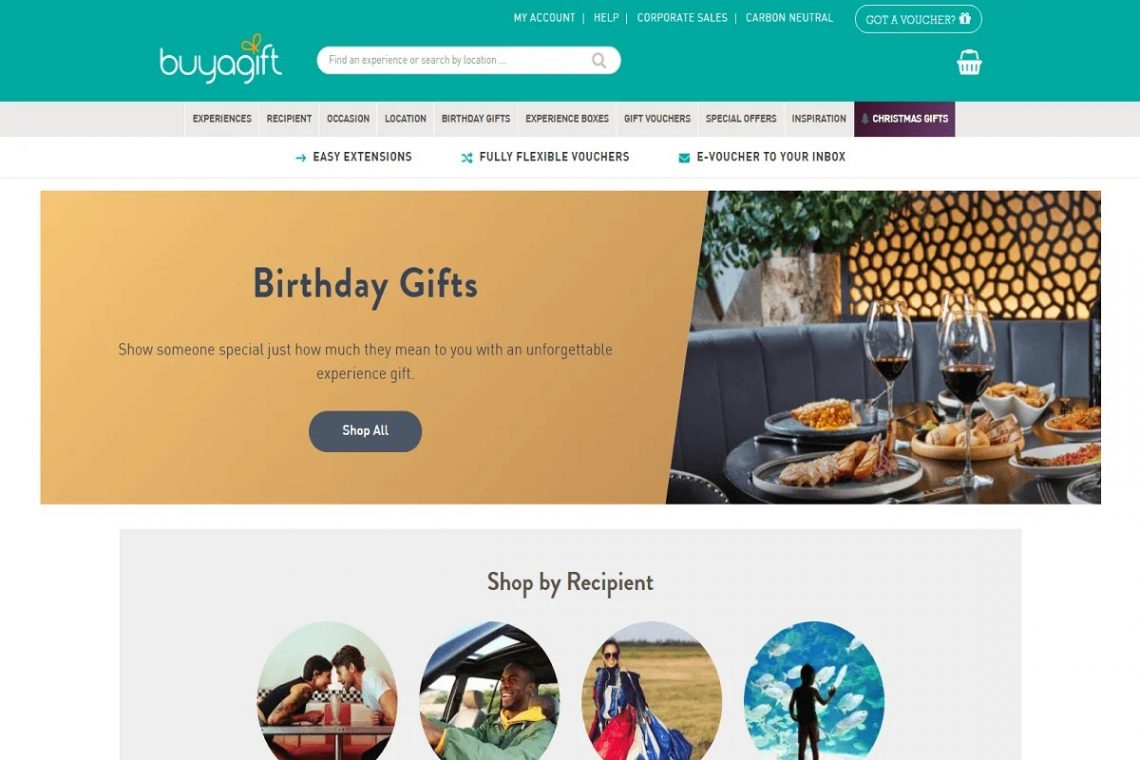The image size is (1140, 760).
Task: Expand the Experience Boxes menu
Action: coord(567,119)
